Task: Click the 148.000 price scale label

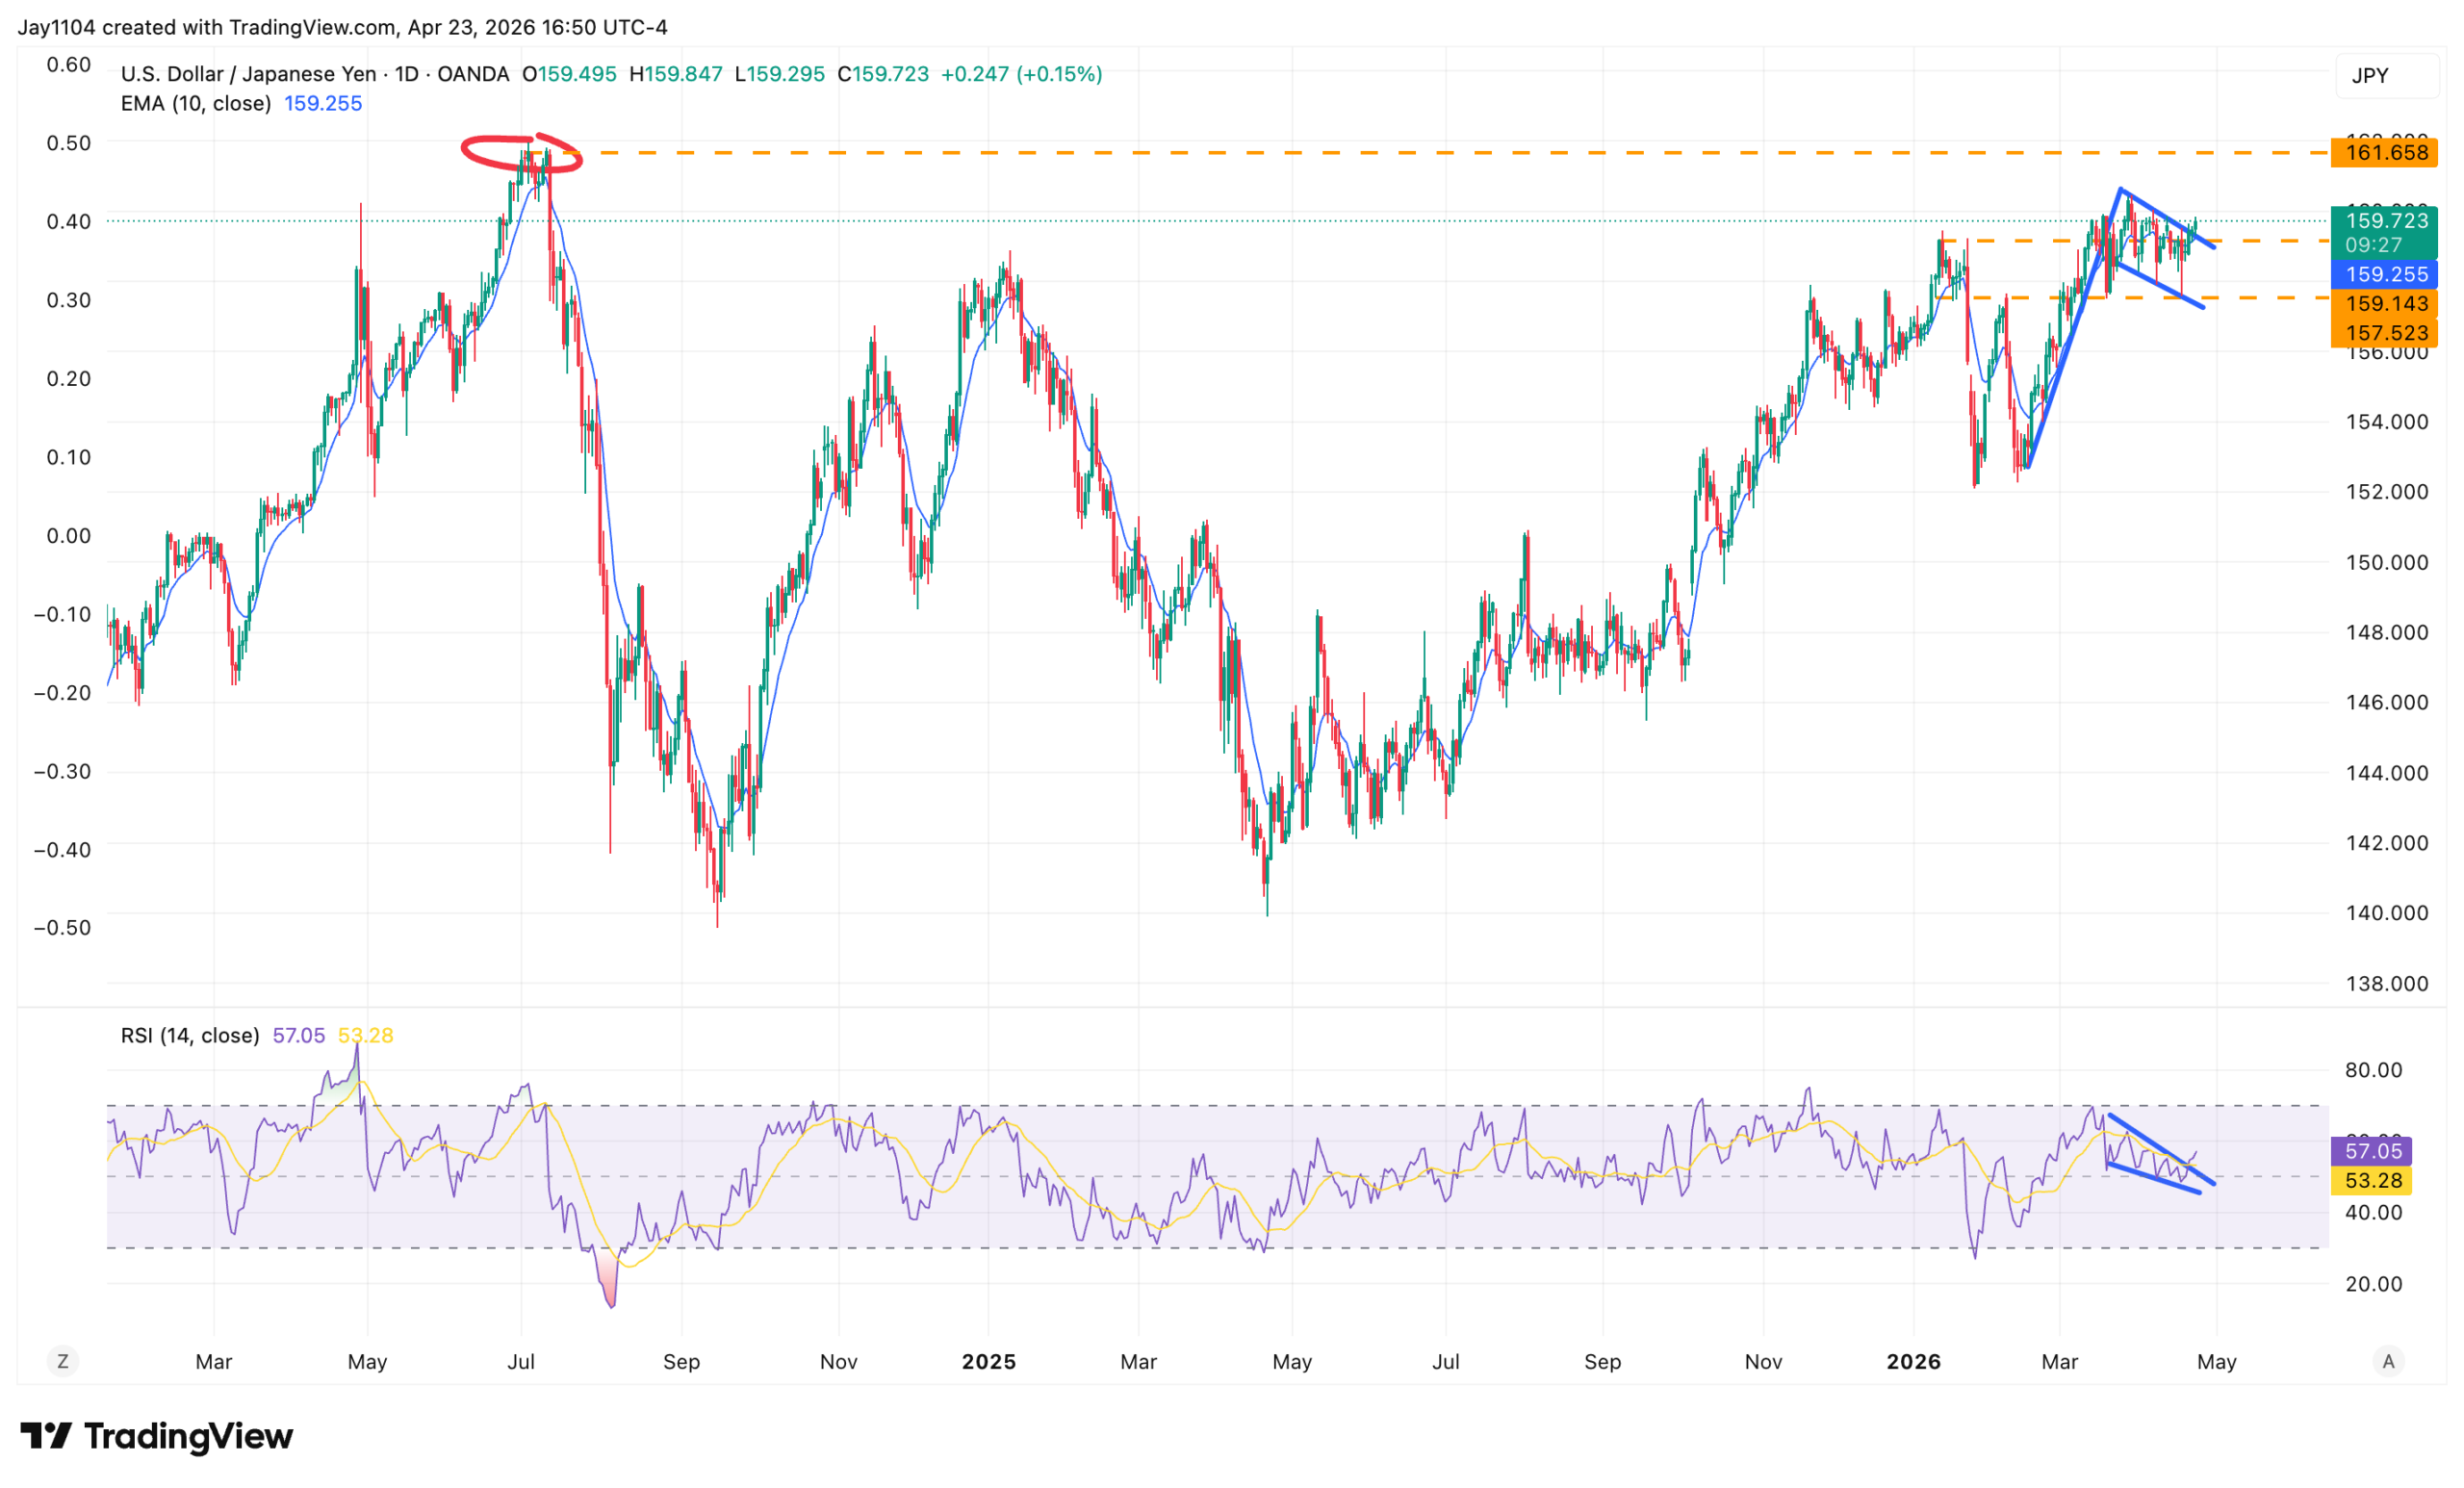Action: click(2387, 632)
